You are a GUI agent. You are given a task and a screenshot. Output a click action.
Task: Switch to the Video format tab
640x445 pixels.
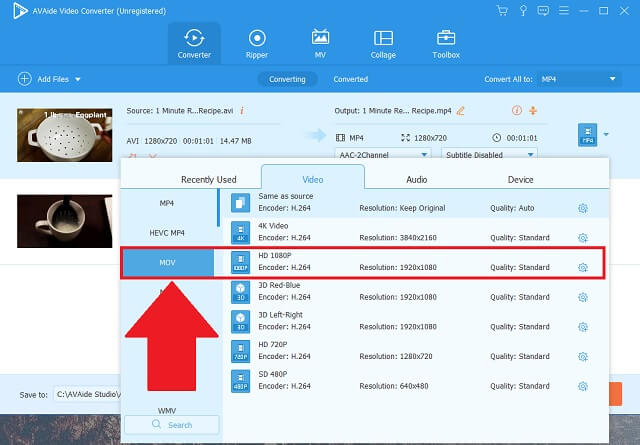(x=313, y=179)
